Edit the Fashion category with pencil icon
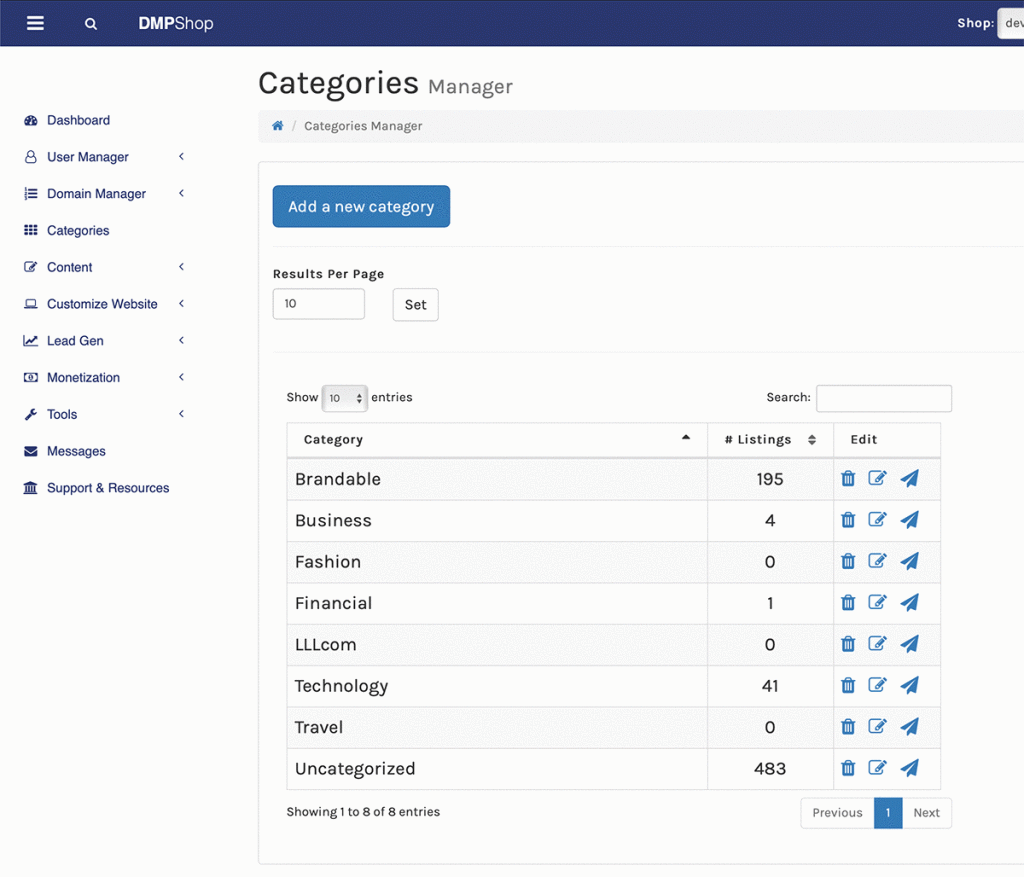 pos(877,561)
